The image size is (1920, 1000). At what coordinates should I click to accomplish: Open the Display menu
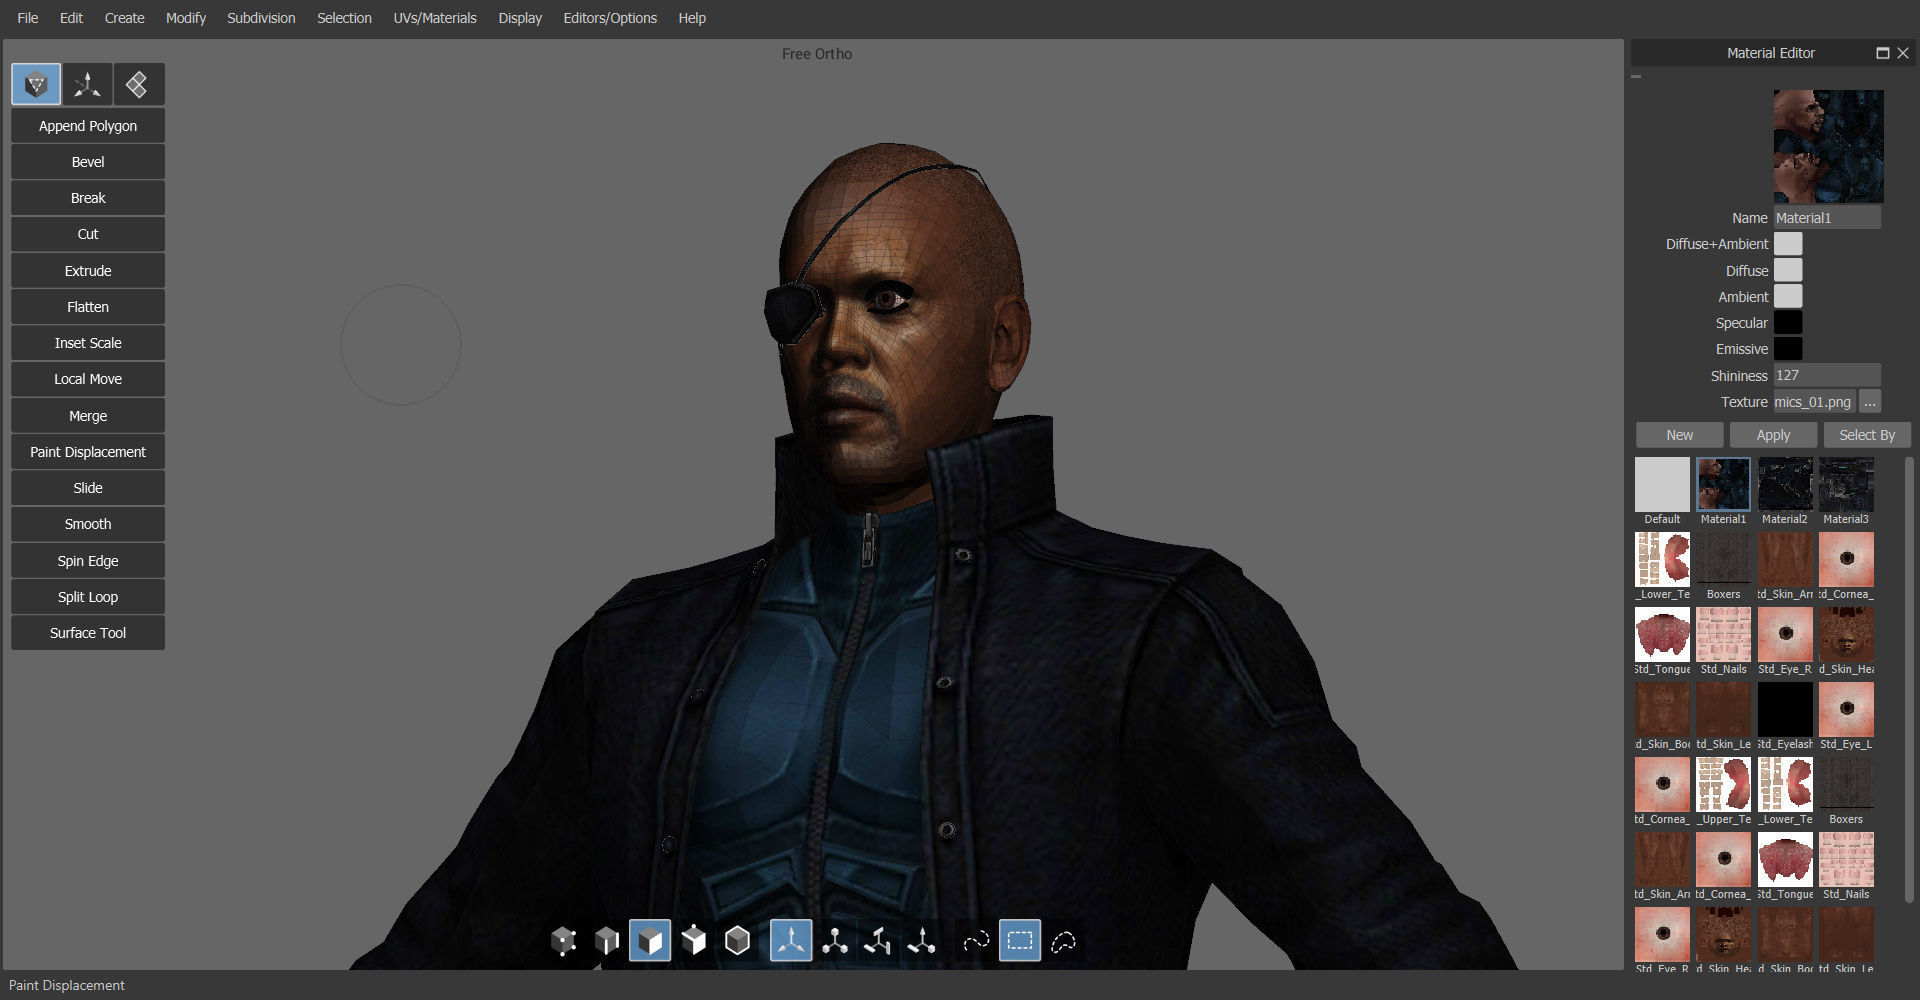520,18
